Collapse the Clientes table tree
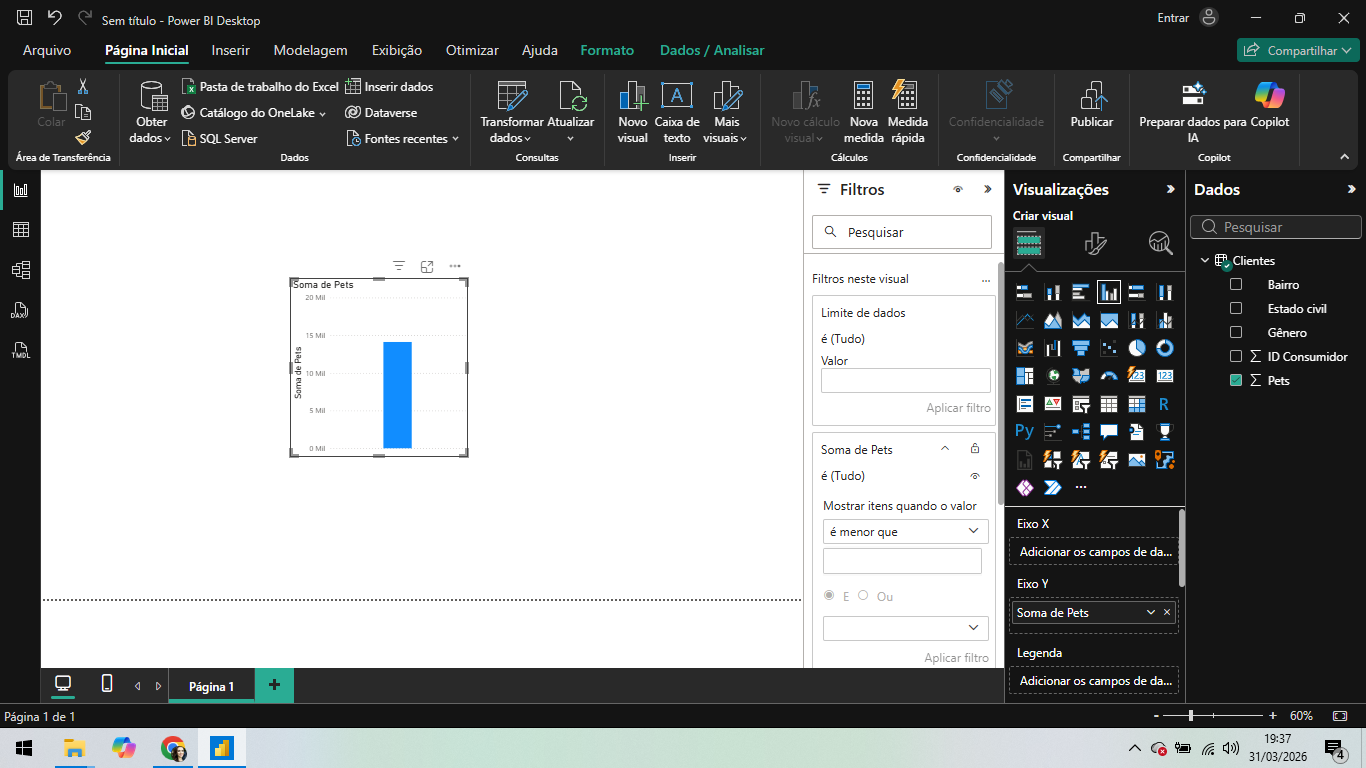 click(x=1205, y=261)
